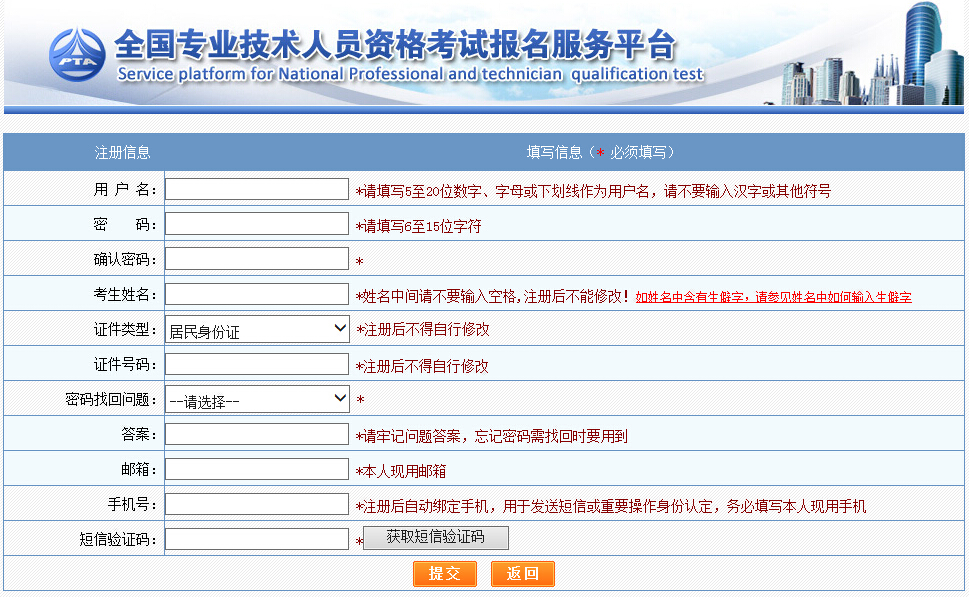Focus the 密码 password field

point(256,224)
